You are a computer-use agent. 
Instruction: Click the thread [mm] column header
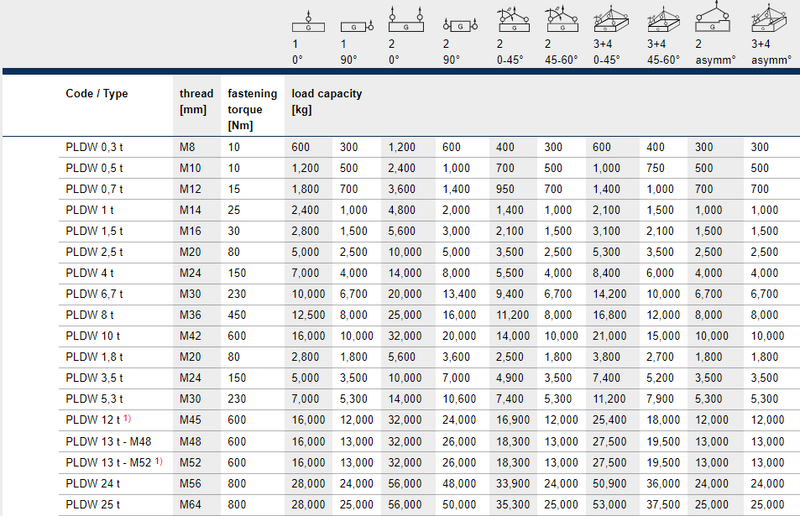(x=196, y=102)
